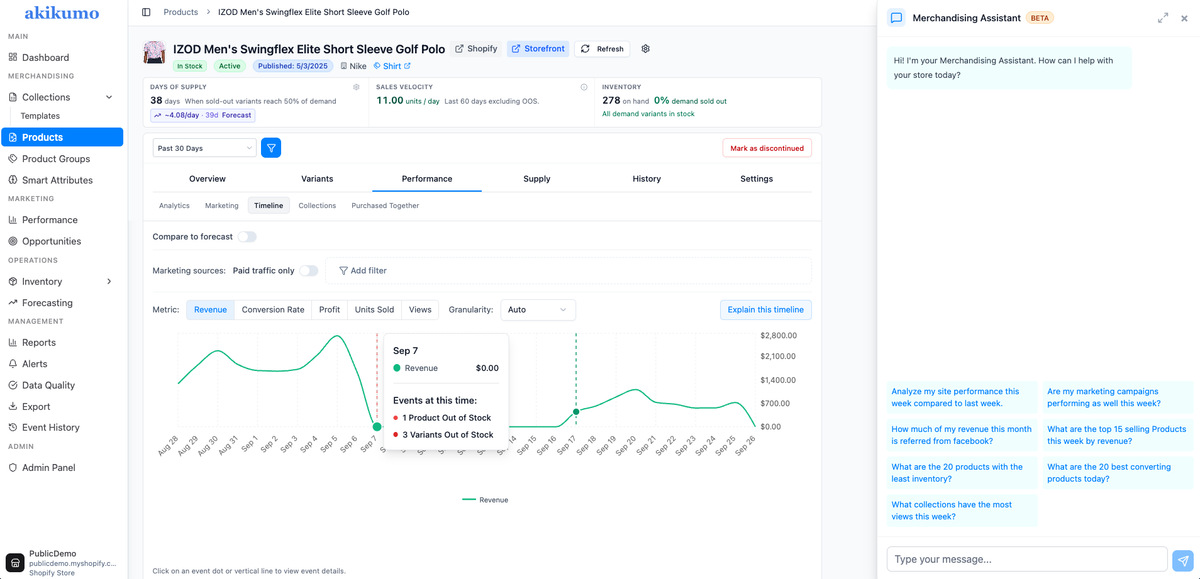Viewport: 1200px width, 579px height.
Task: Expand the Merchandising Assistant panel
Action: pyautogui.click(x=1163, y=18)
